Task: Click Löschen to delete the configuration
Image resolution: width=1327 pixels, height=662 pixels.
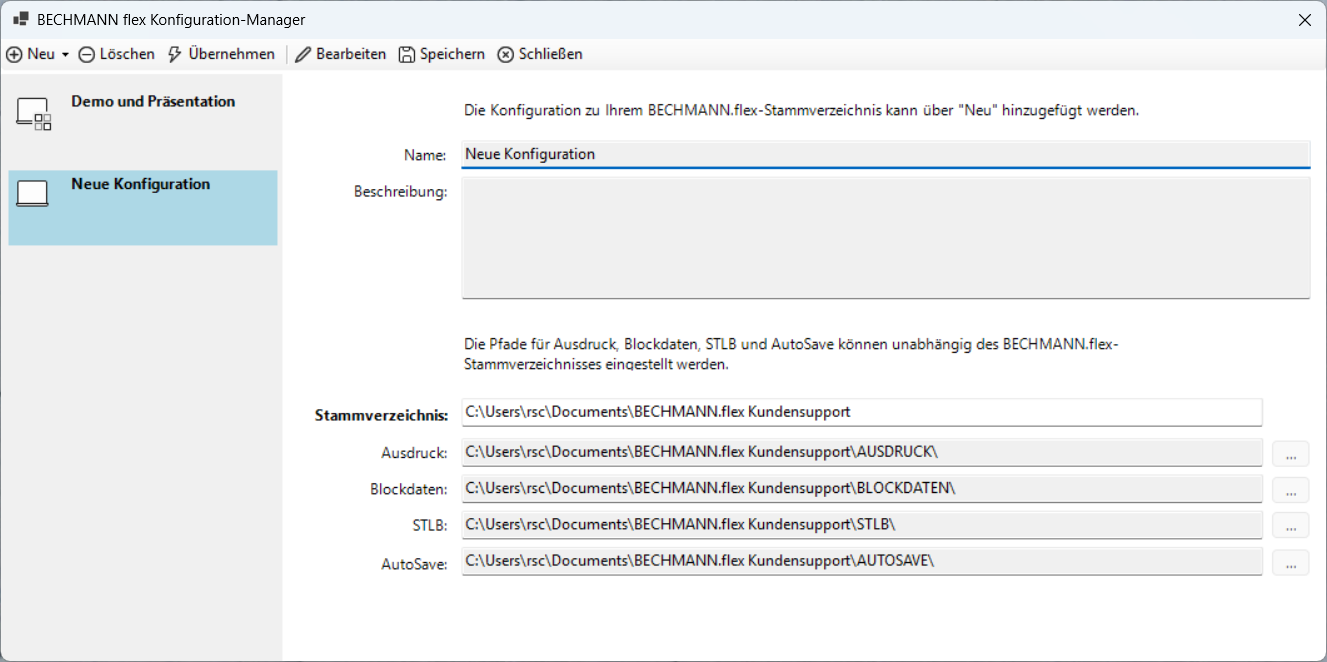Action: pos(117,54)
